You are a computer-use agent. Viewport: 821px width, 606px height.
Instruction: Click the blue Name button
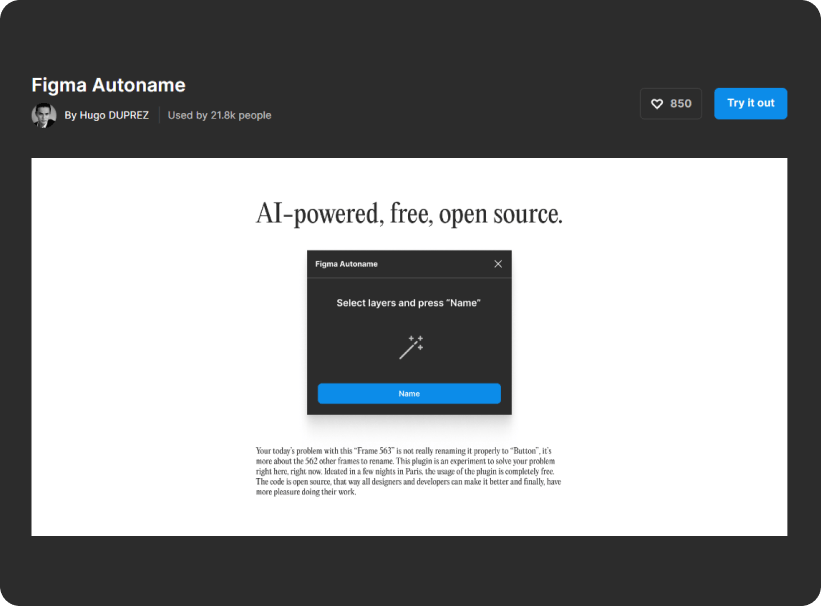tap(409, 393)
